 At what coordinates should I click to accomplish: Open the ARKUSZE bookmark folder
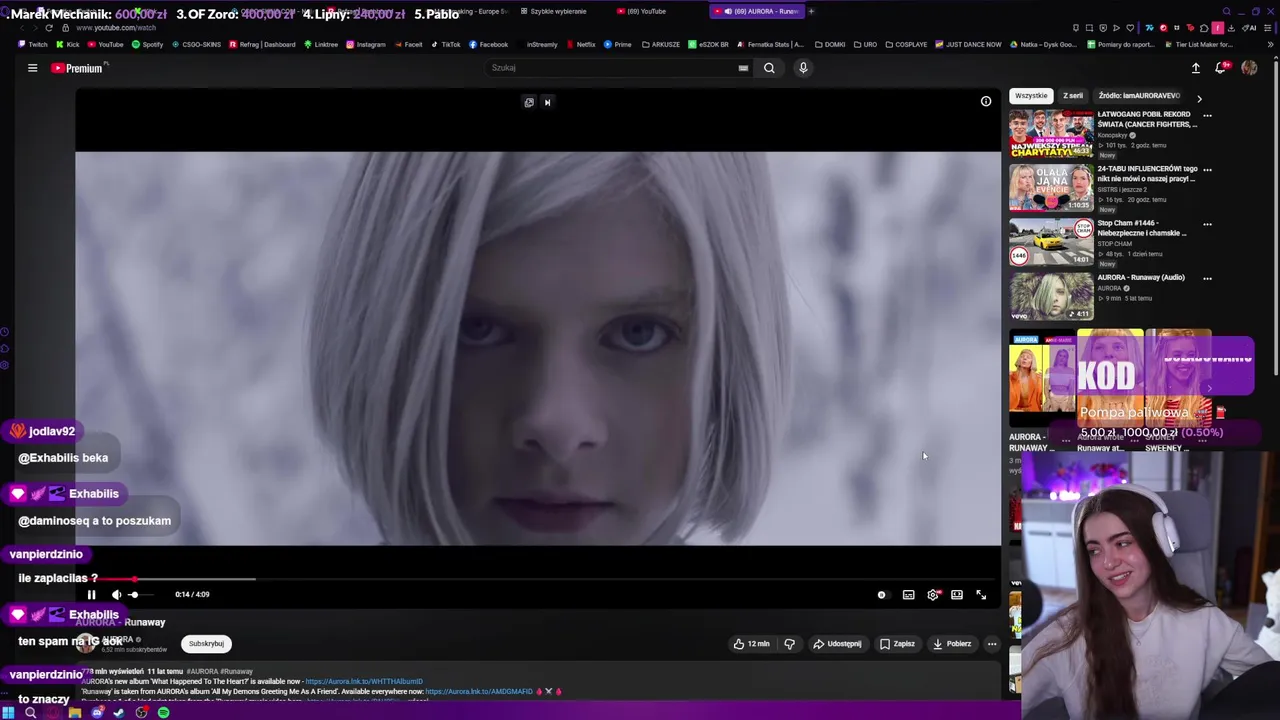coord(660,44)
